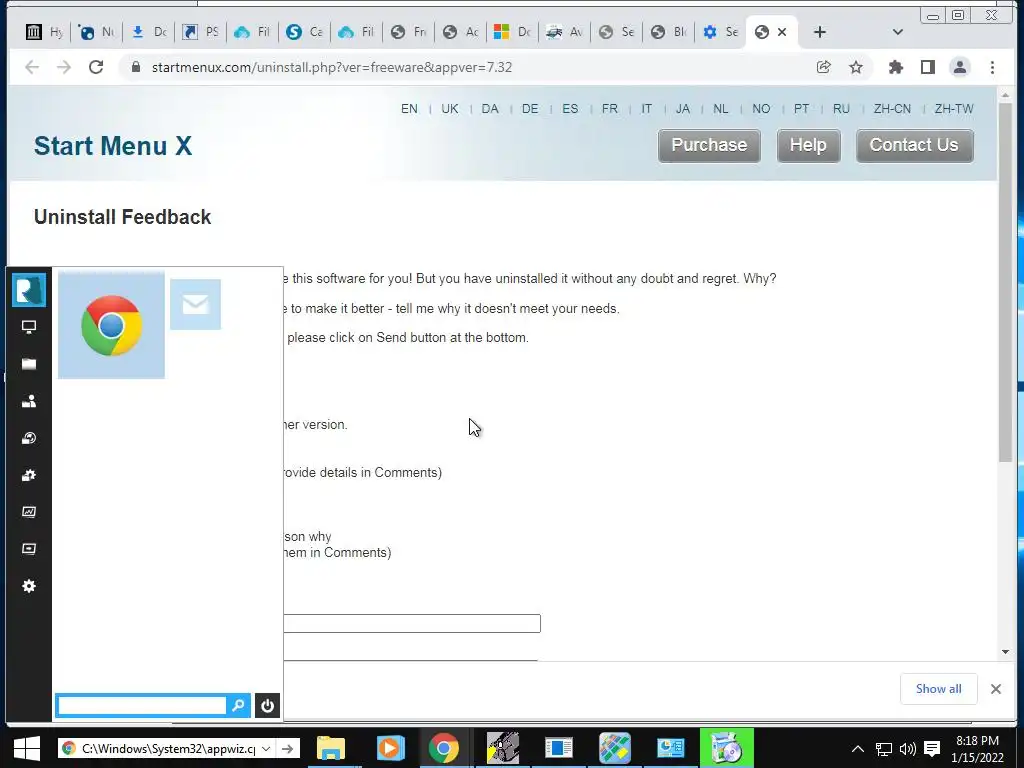Click the Purchase button

709,145
